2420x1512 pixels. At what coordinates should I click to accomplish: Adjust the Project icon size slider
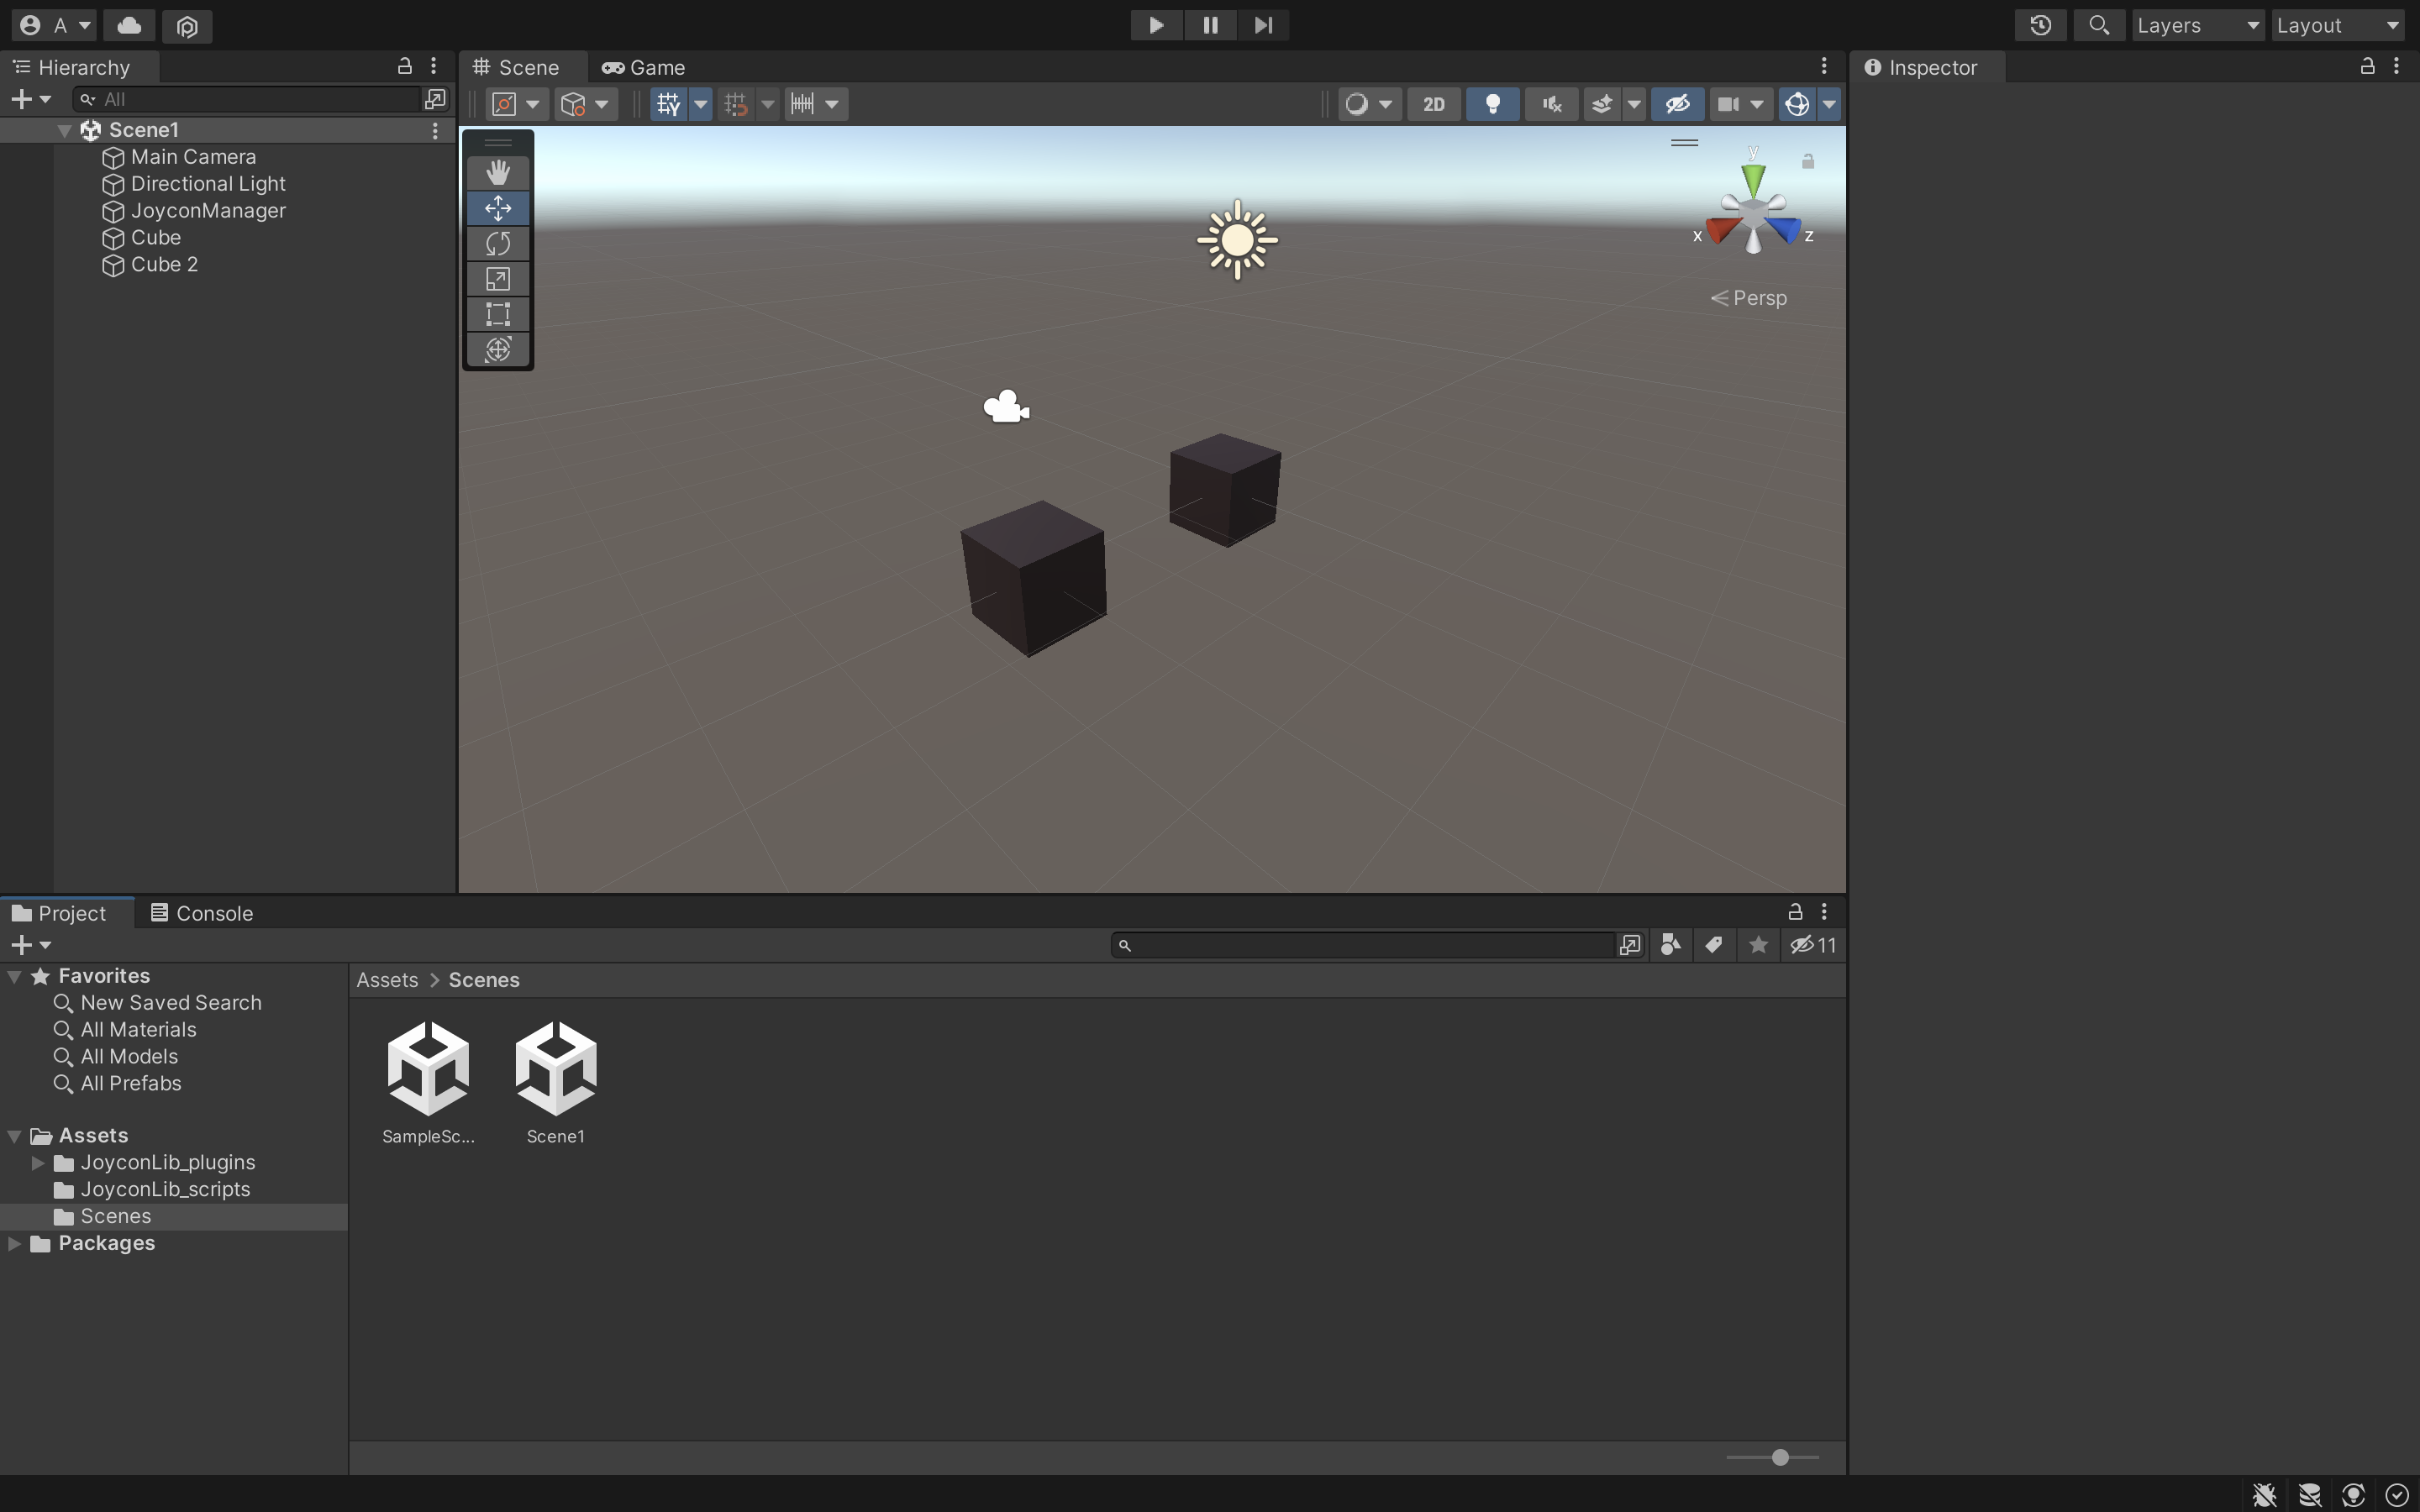(1779, 1457)
